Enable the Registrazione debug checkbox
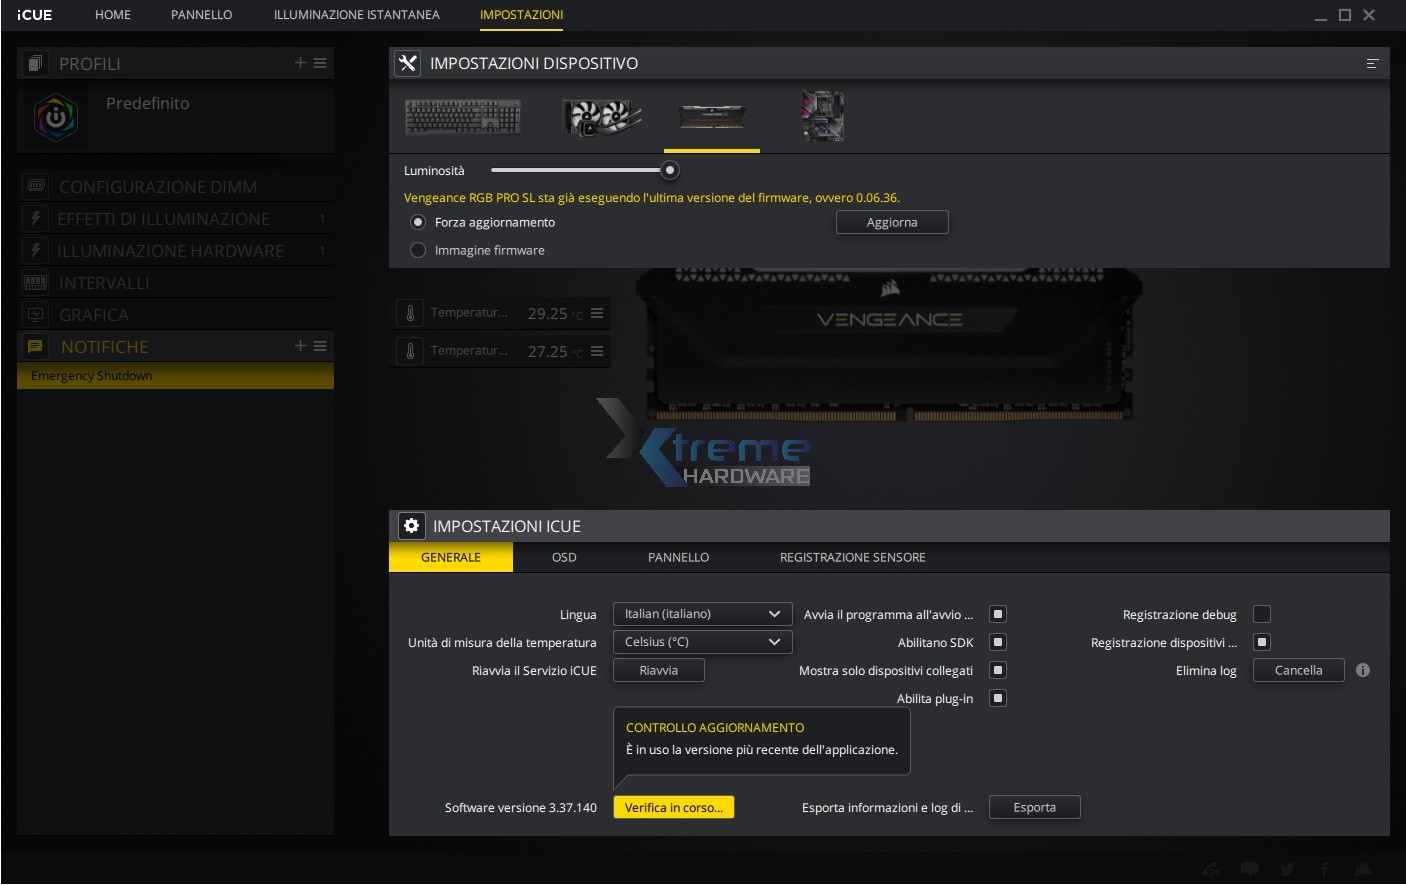Screen dimensions: 1406x885 1262,614
